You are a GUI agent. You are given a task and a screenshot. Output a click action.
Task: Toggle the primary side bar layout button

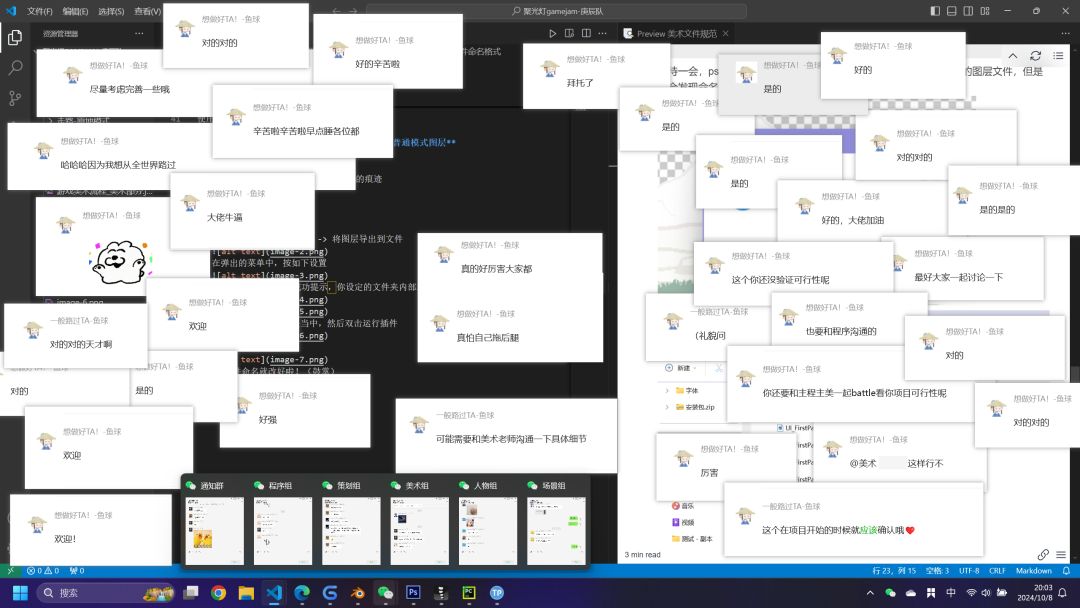(x=935, y=11)
